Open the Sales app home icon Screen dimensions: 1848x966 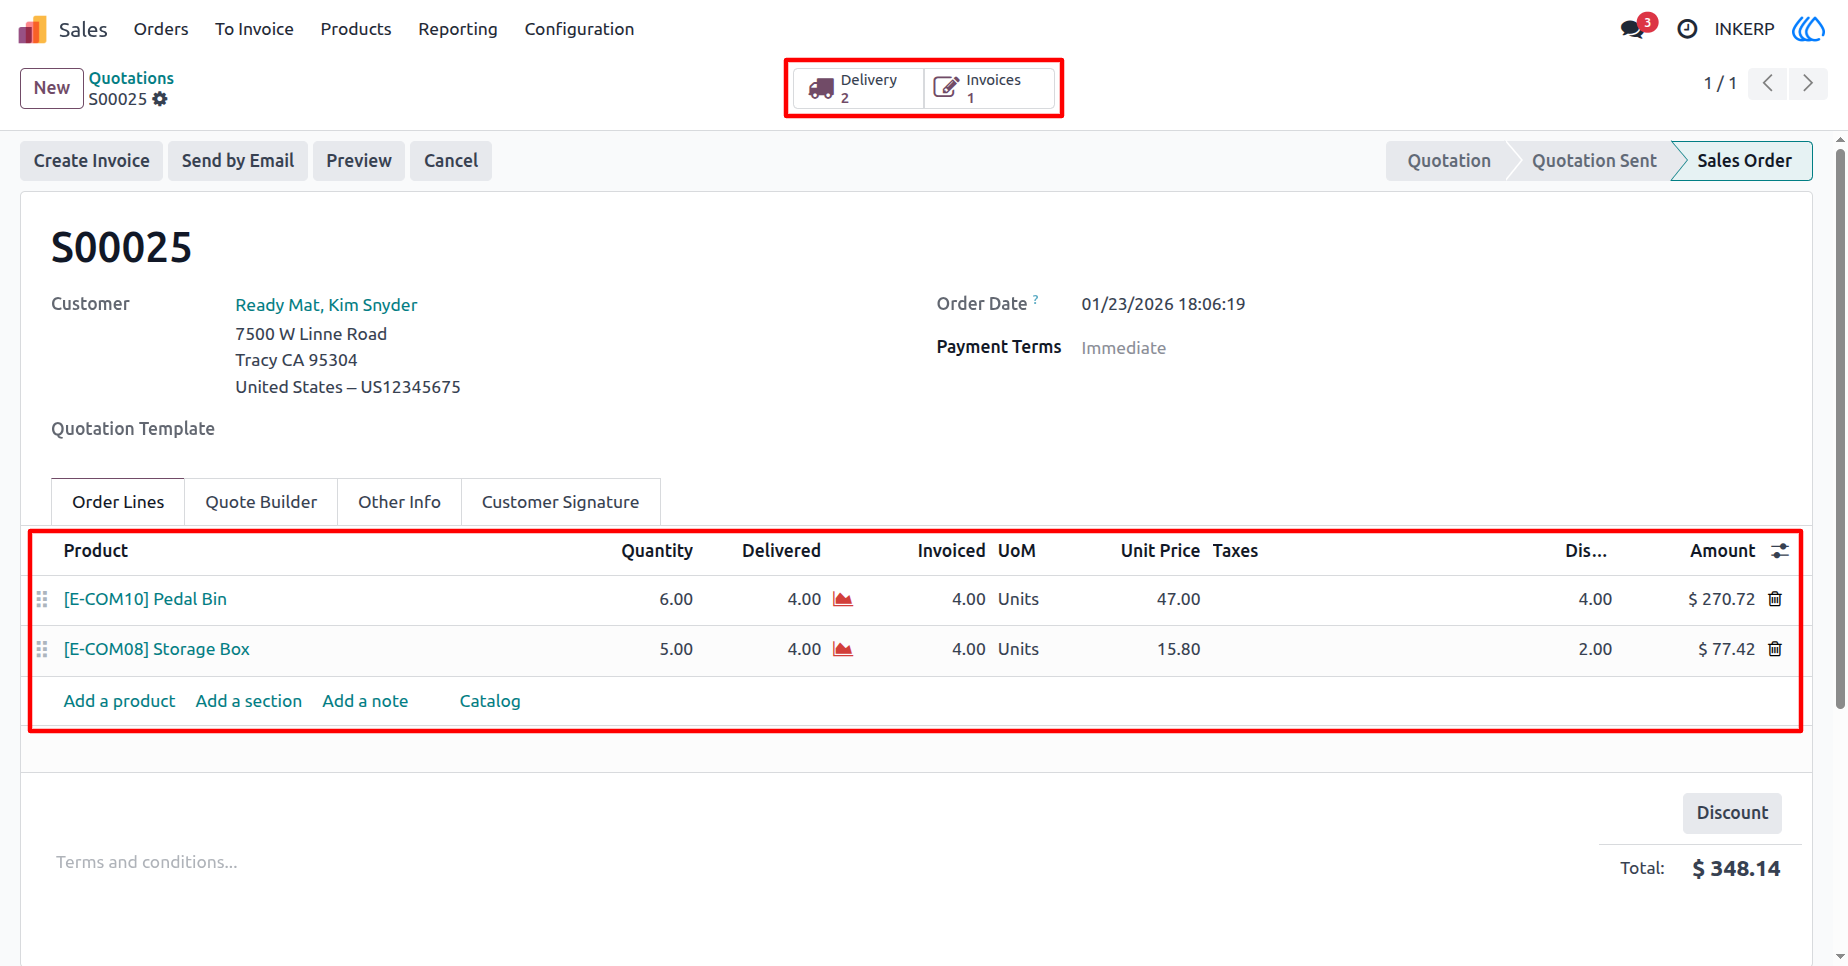pos(32,30)
